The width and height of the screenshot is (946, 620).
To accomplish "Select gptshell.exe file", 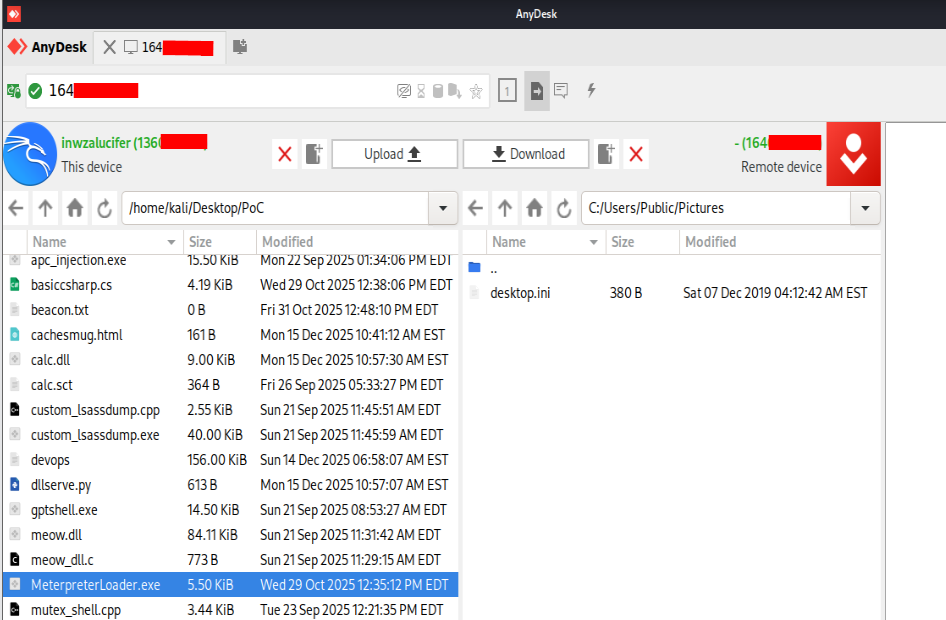I will (x=230, y=510).
